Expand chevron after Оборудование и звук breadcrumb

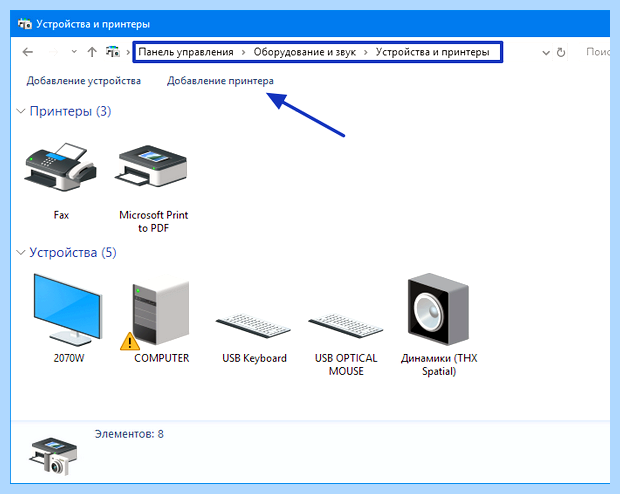(366, 52)
